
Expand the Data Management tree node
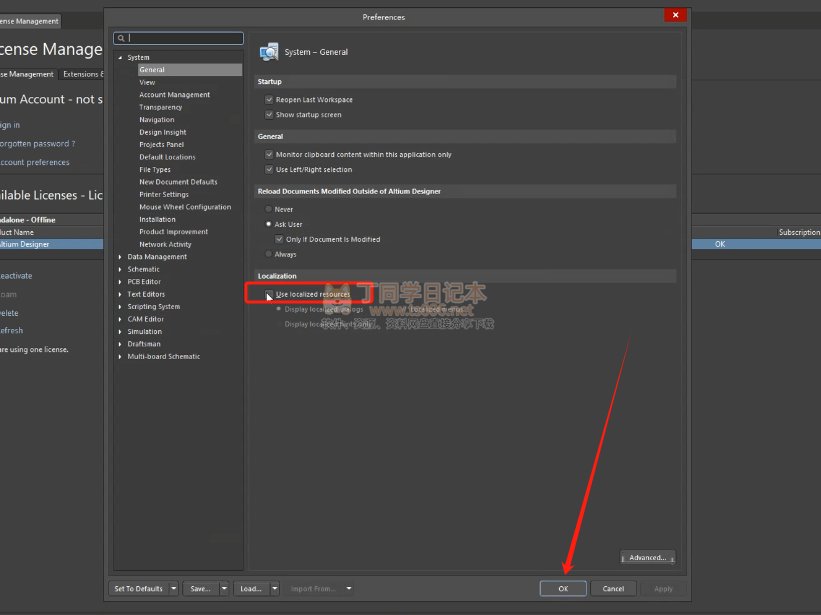pyautogui.click(x=120, y=257)
